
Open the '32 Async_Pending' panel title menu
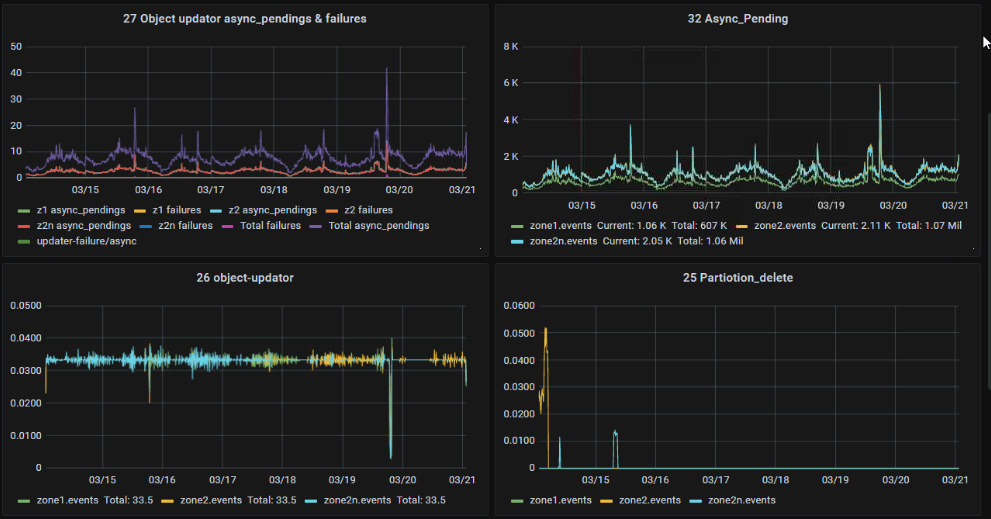pos(738,19)
